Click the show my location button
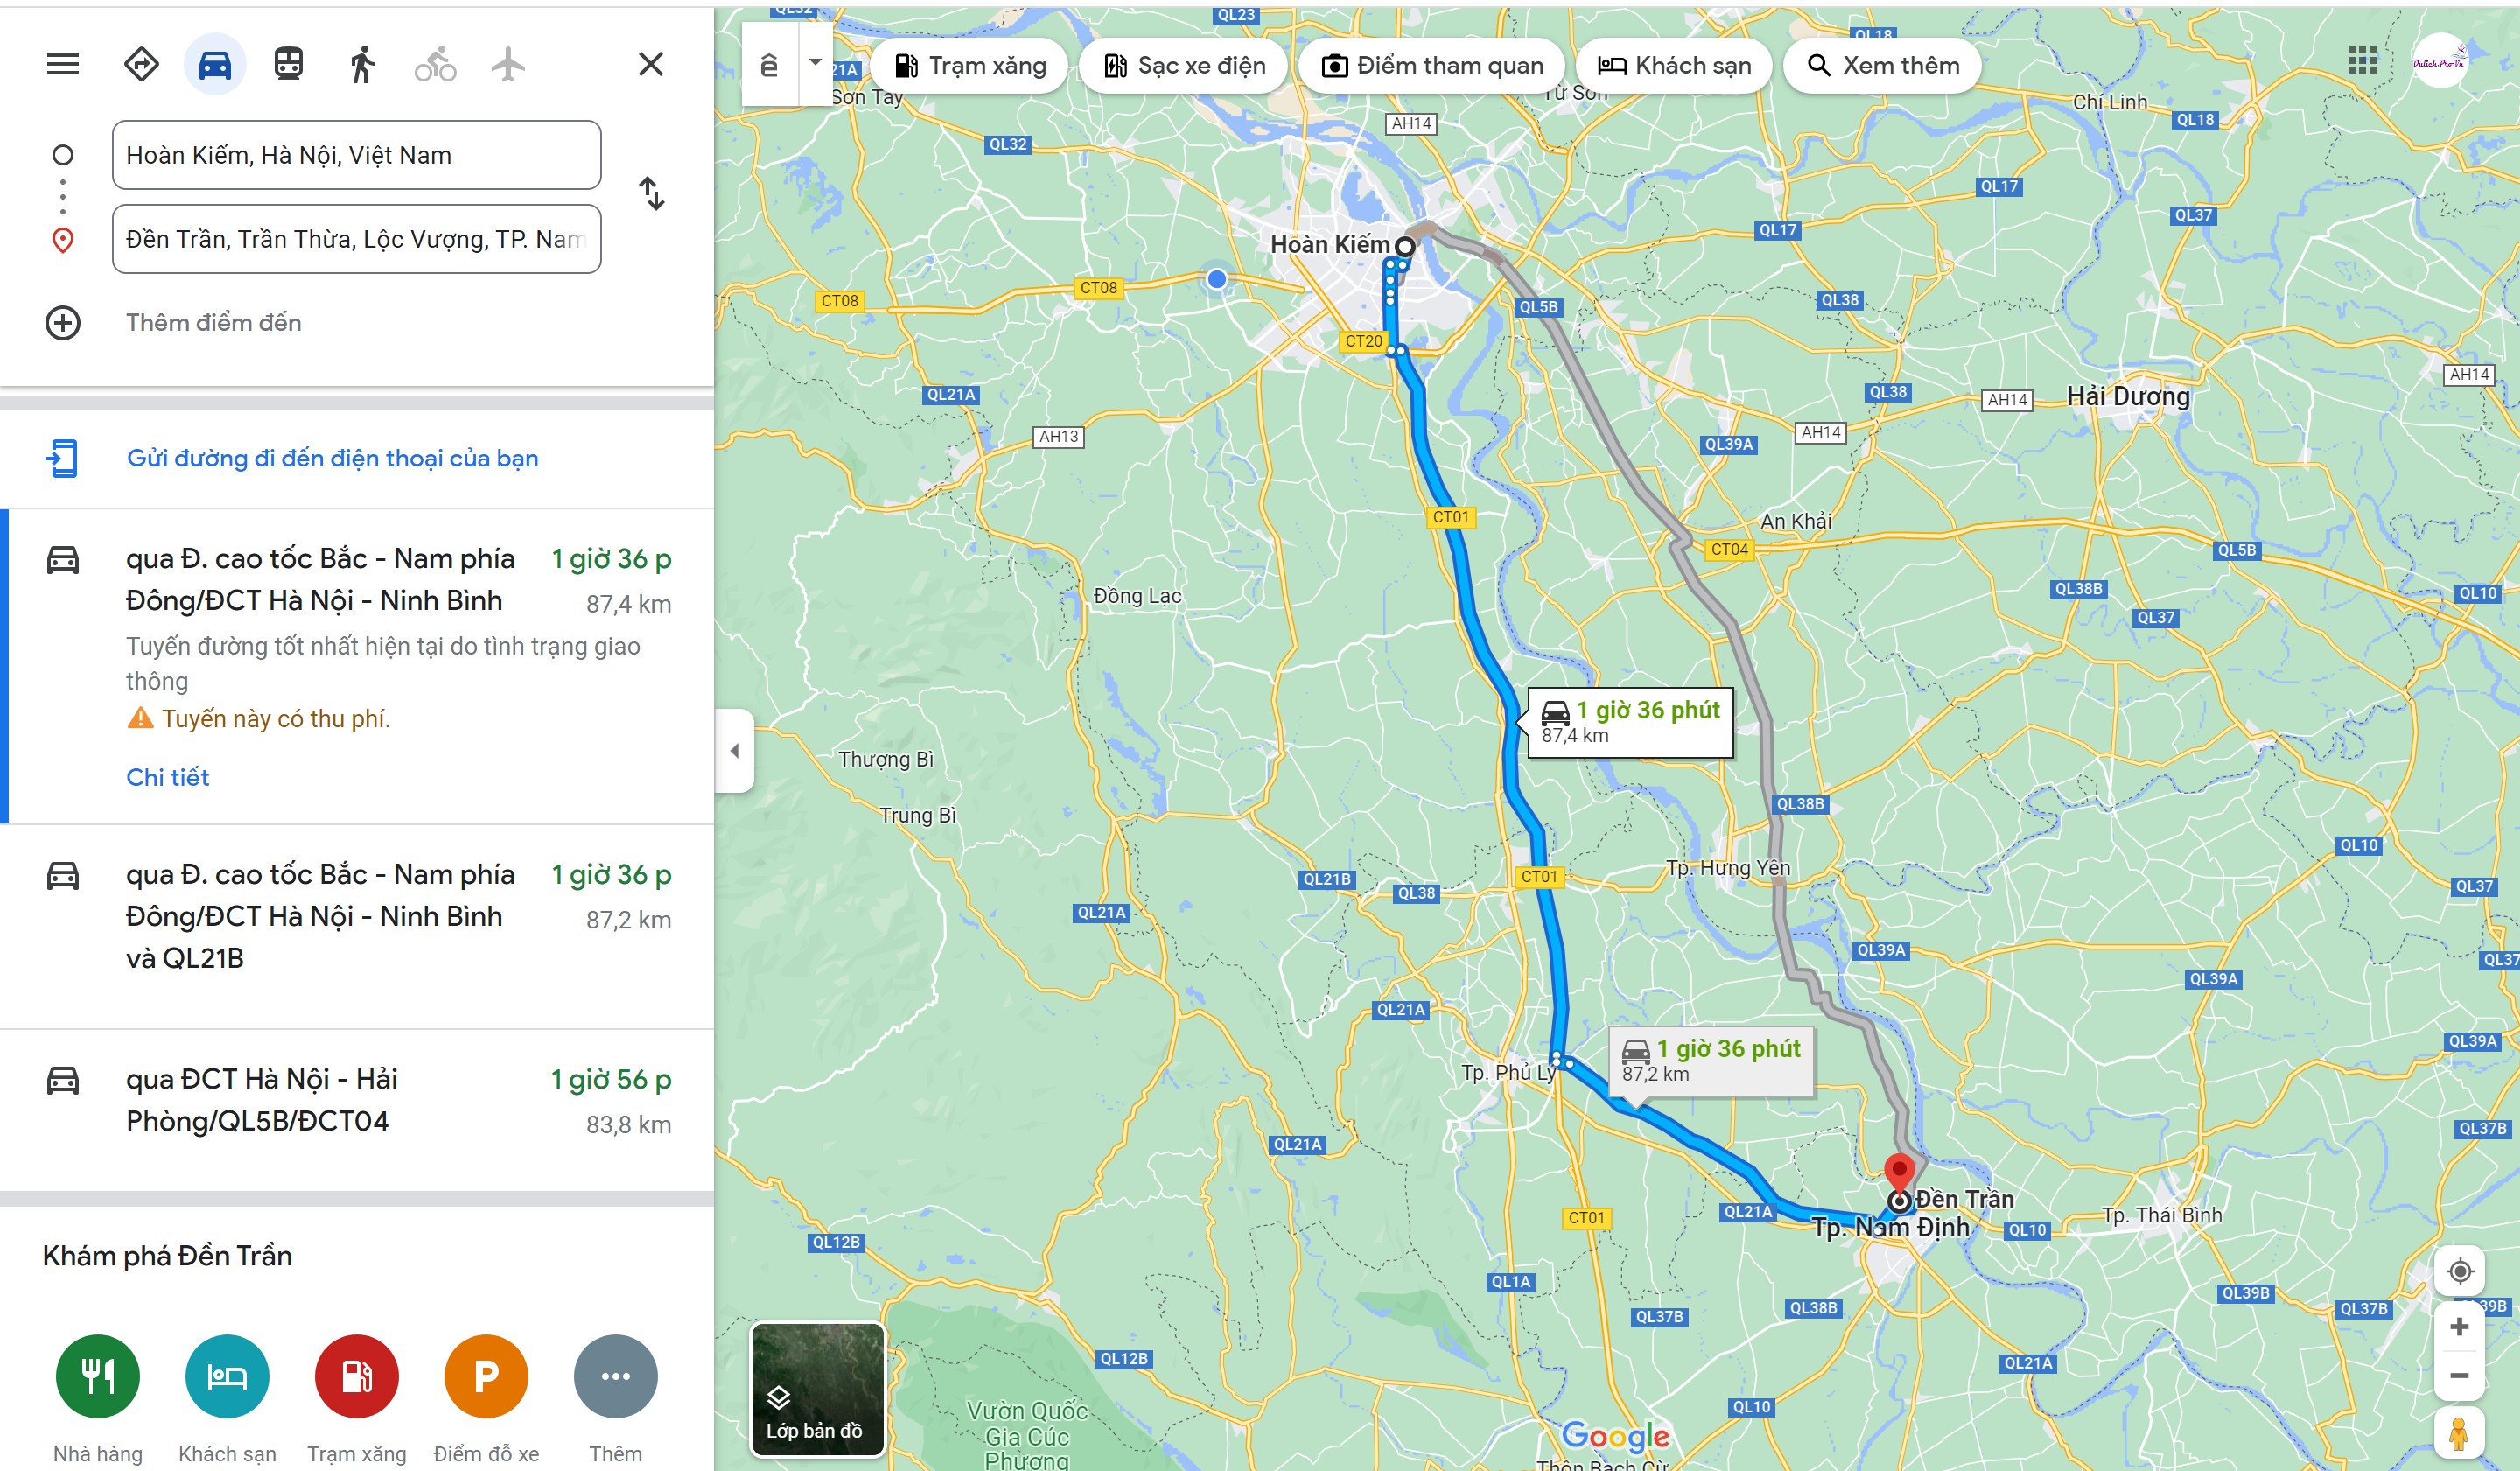Viewport: 2520px width, 1471px height. click(2459, 1272)
